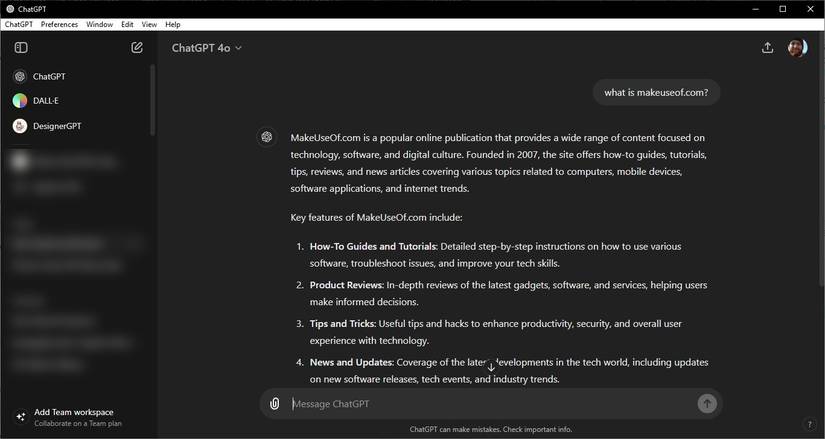
Task: Open DesignerGPT from the sidebar
Action: coord(56,126)
